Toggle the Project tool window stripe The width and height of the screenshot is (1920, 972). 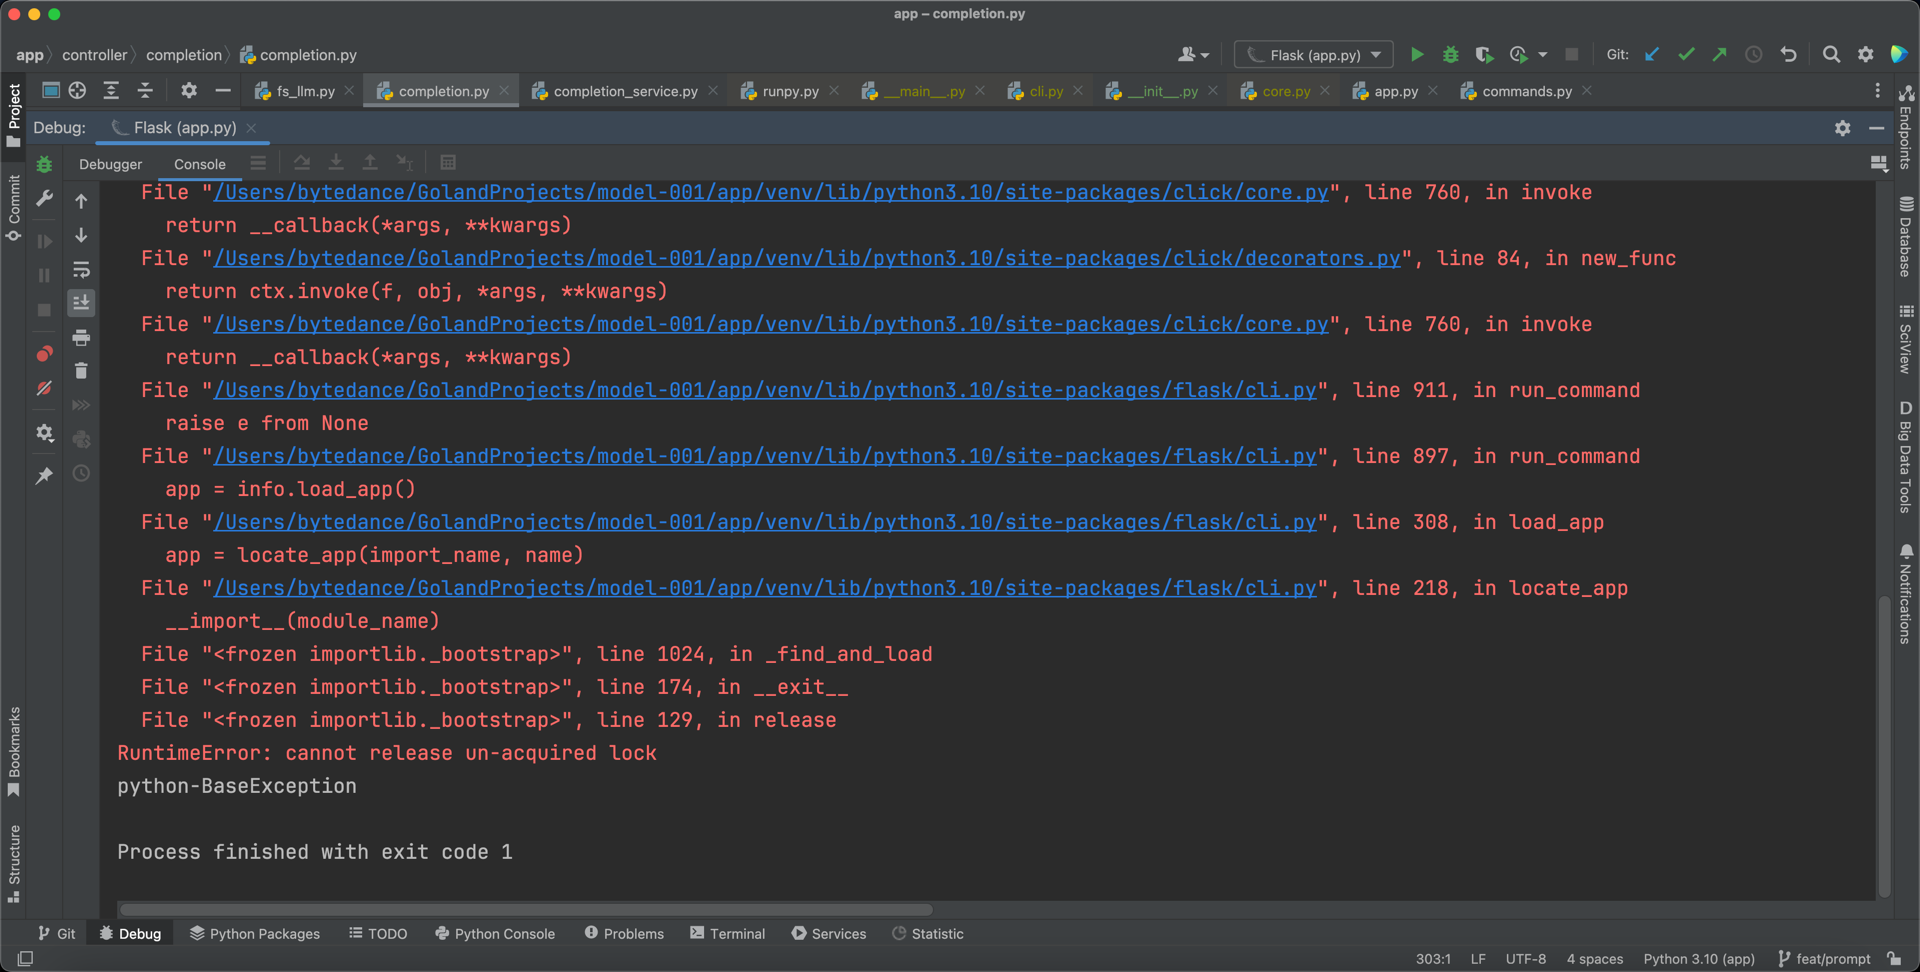pos(14,115)
